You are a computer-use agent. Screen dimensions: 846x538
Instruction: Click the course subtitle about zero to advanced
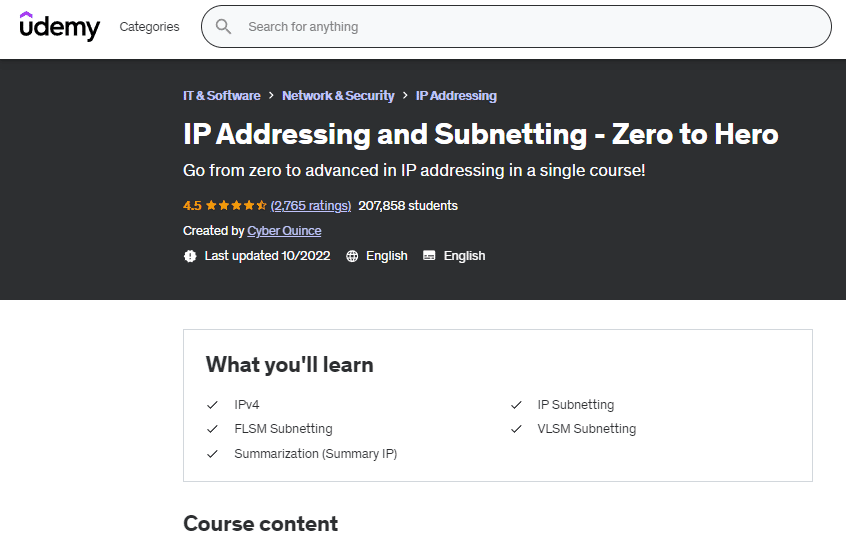[x=414, y=171]
